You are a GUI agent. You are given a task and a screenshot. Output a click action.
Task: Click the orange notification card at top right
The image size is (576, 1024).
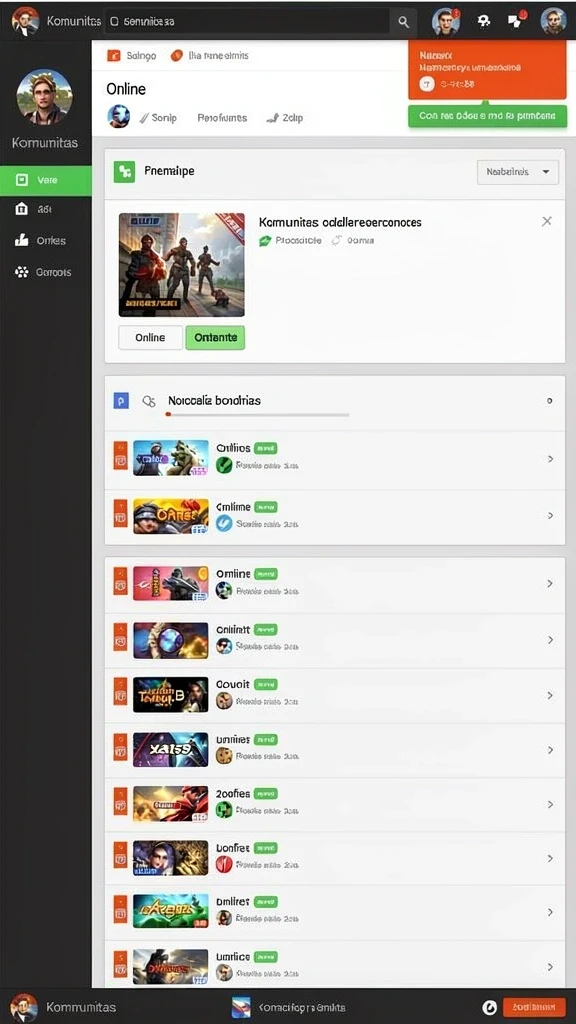(x=487, y=70)
